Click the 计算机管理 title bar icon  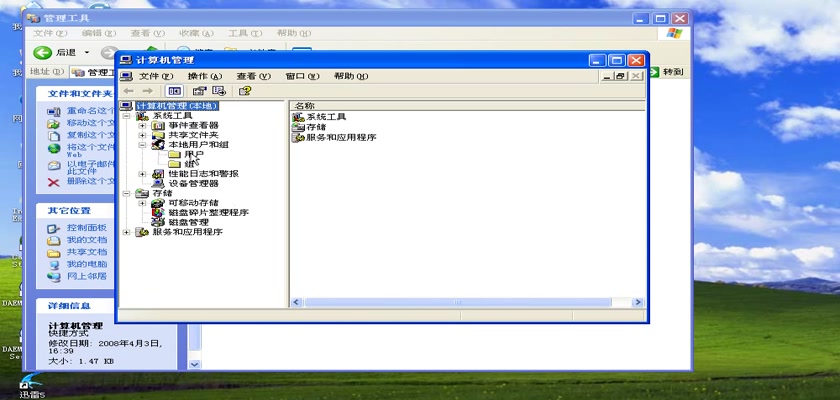tap(126, 60)
